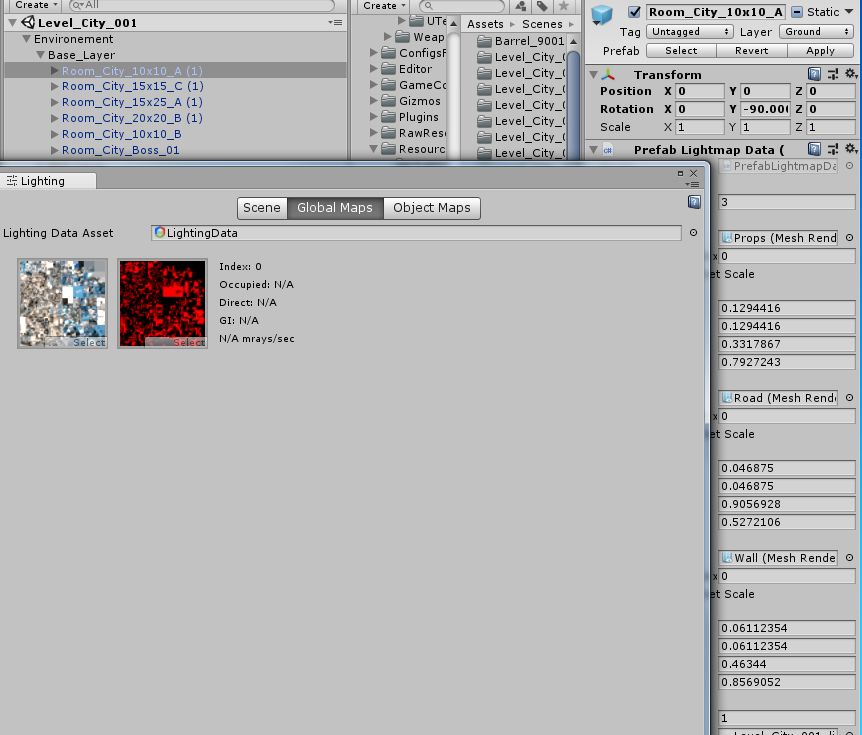Image resolution: width=862 pixels, height=735 pixels.
Task: Open Lighting window context menu icon
Action: pos(694,185)
